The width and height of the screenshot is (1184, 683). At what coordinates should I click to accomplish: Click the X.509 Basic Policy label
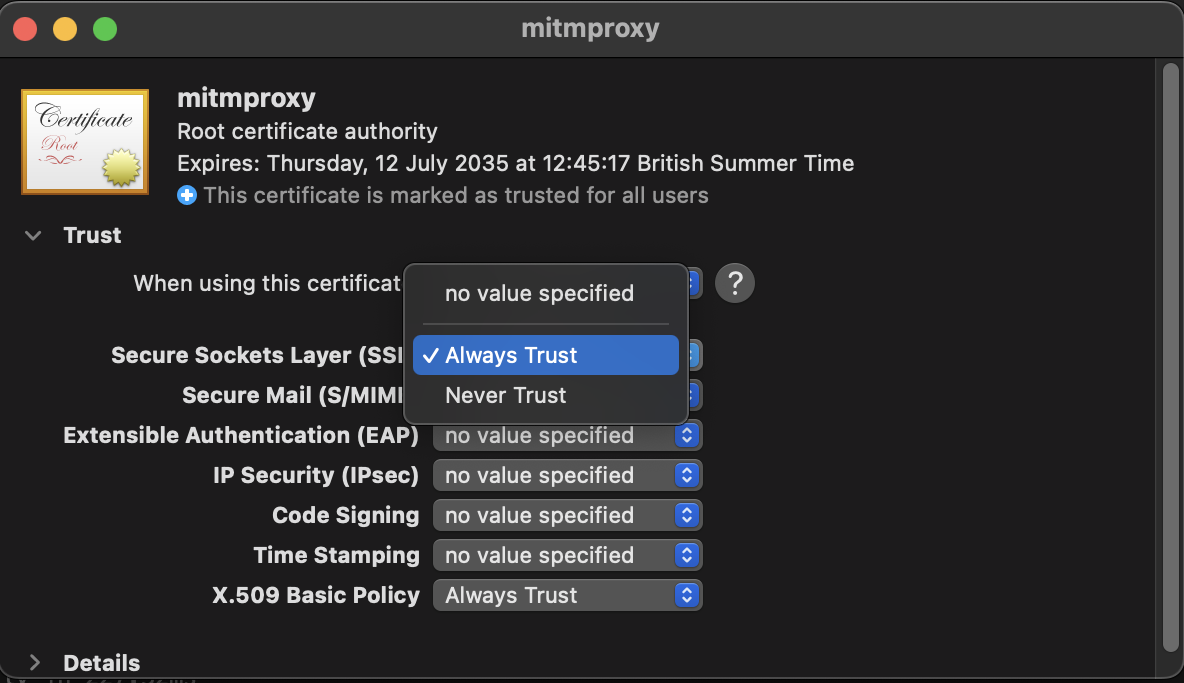316,595
